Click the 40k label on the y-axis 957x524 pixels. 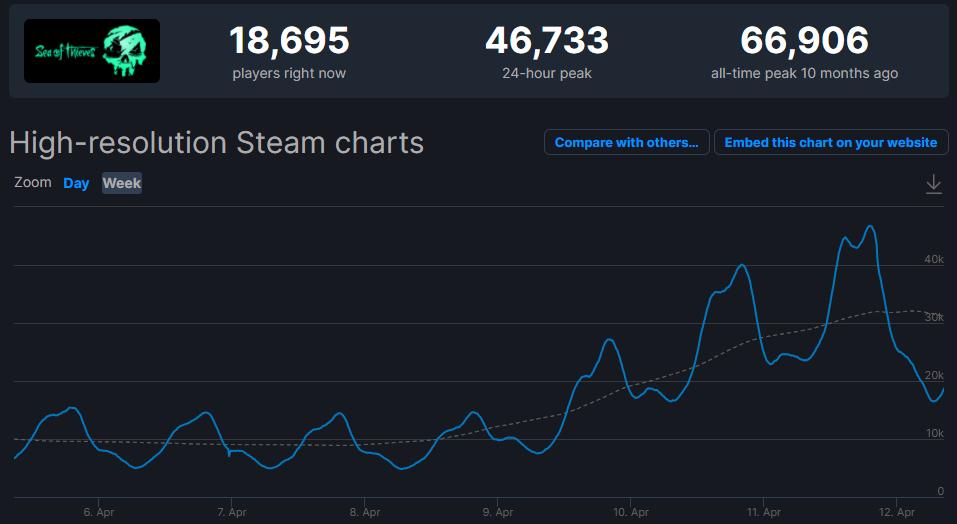[934, 259]
